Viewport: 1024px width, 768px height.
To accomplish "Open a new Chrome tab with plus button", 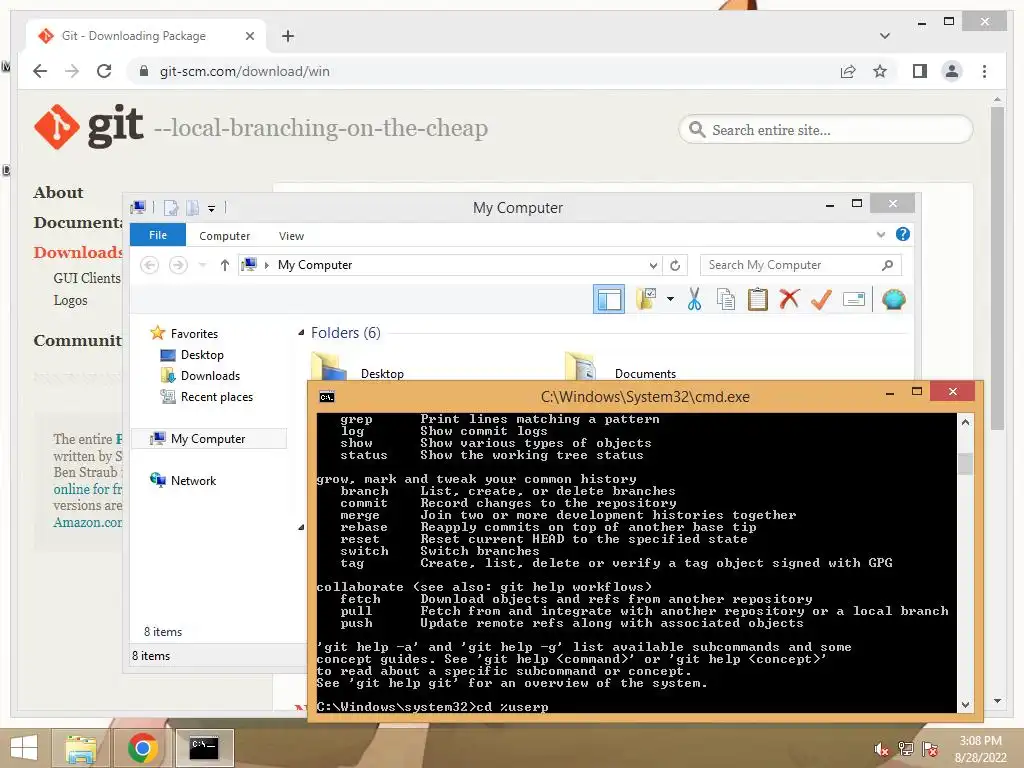I will tap(288, 36).
